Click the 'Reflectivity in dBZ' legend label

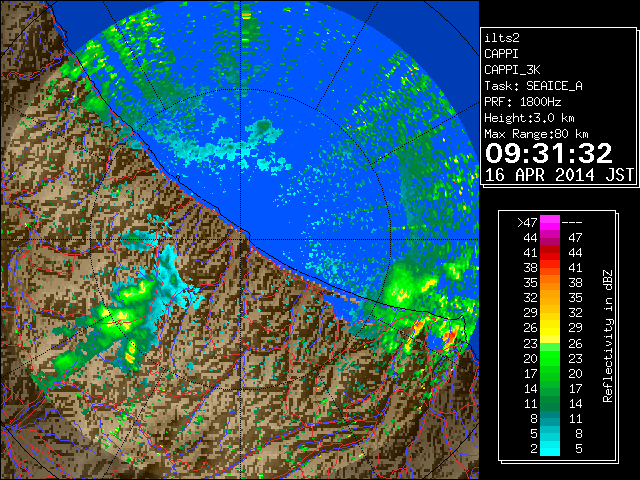coord(607,336)
